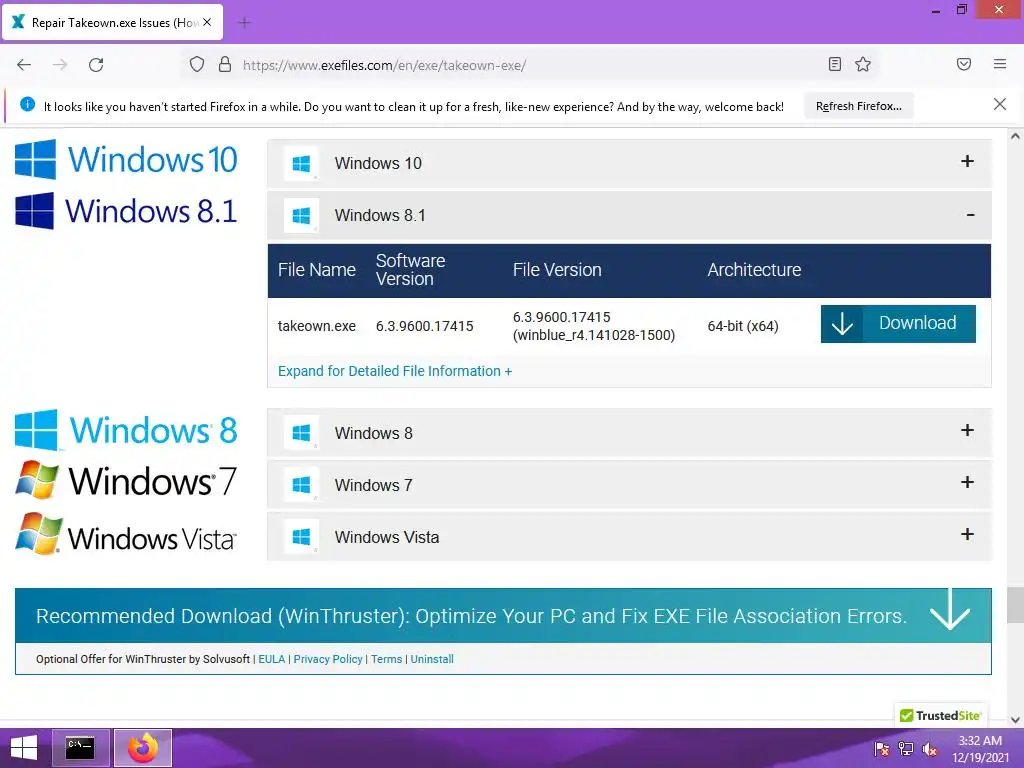
Task: View site security via padlock icon
Action: pyautogui.click(x=225, y=65)
